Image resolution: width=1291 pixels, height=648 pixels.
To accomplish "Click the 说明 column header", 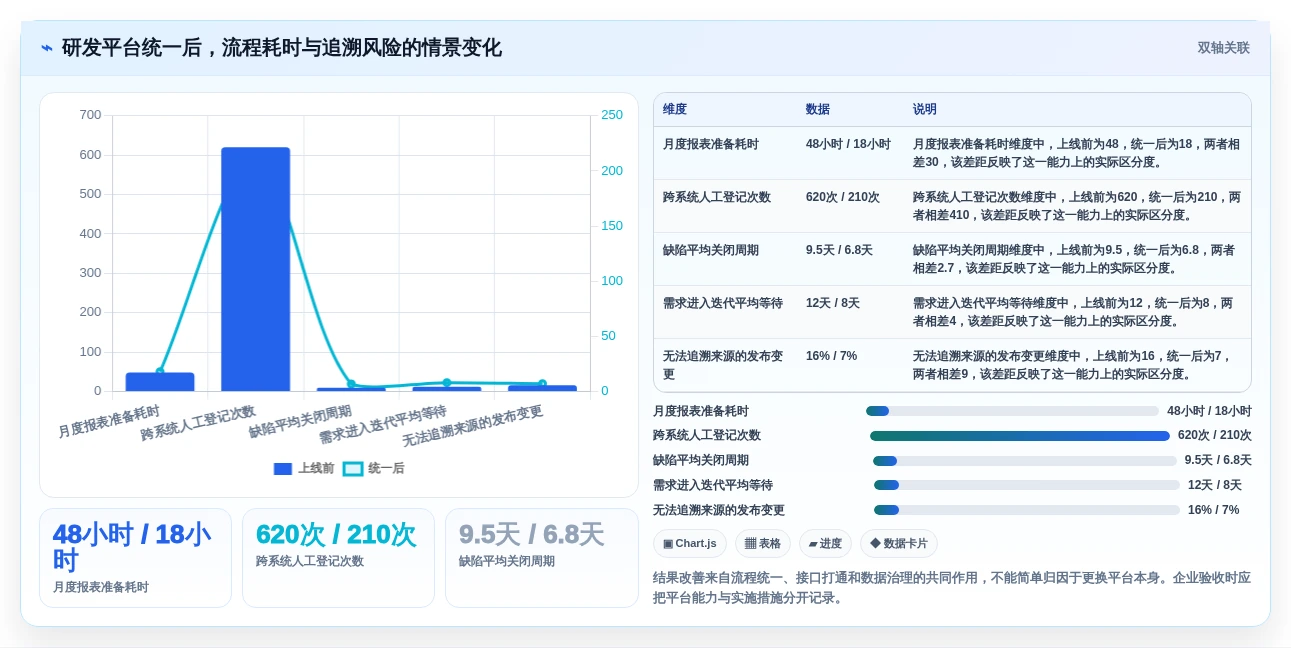I will pos(925,109).
